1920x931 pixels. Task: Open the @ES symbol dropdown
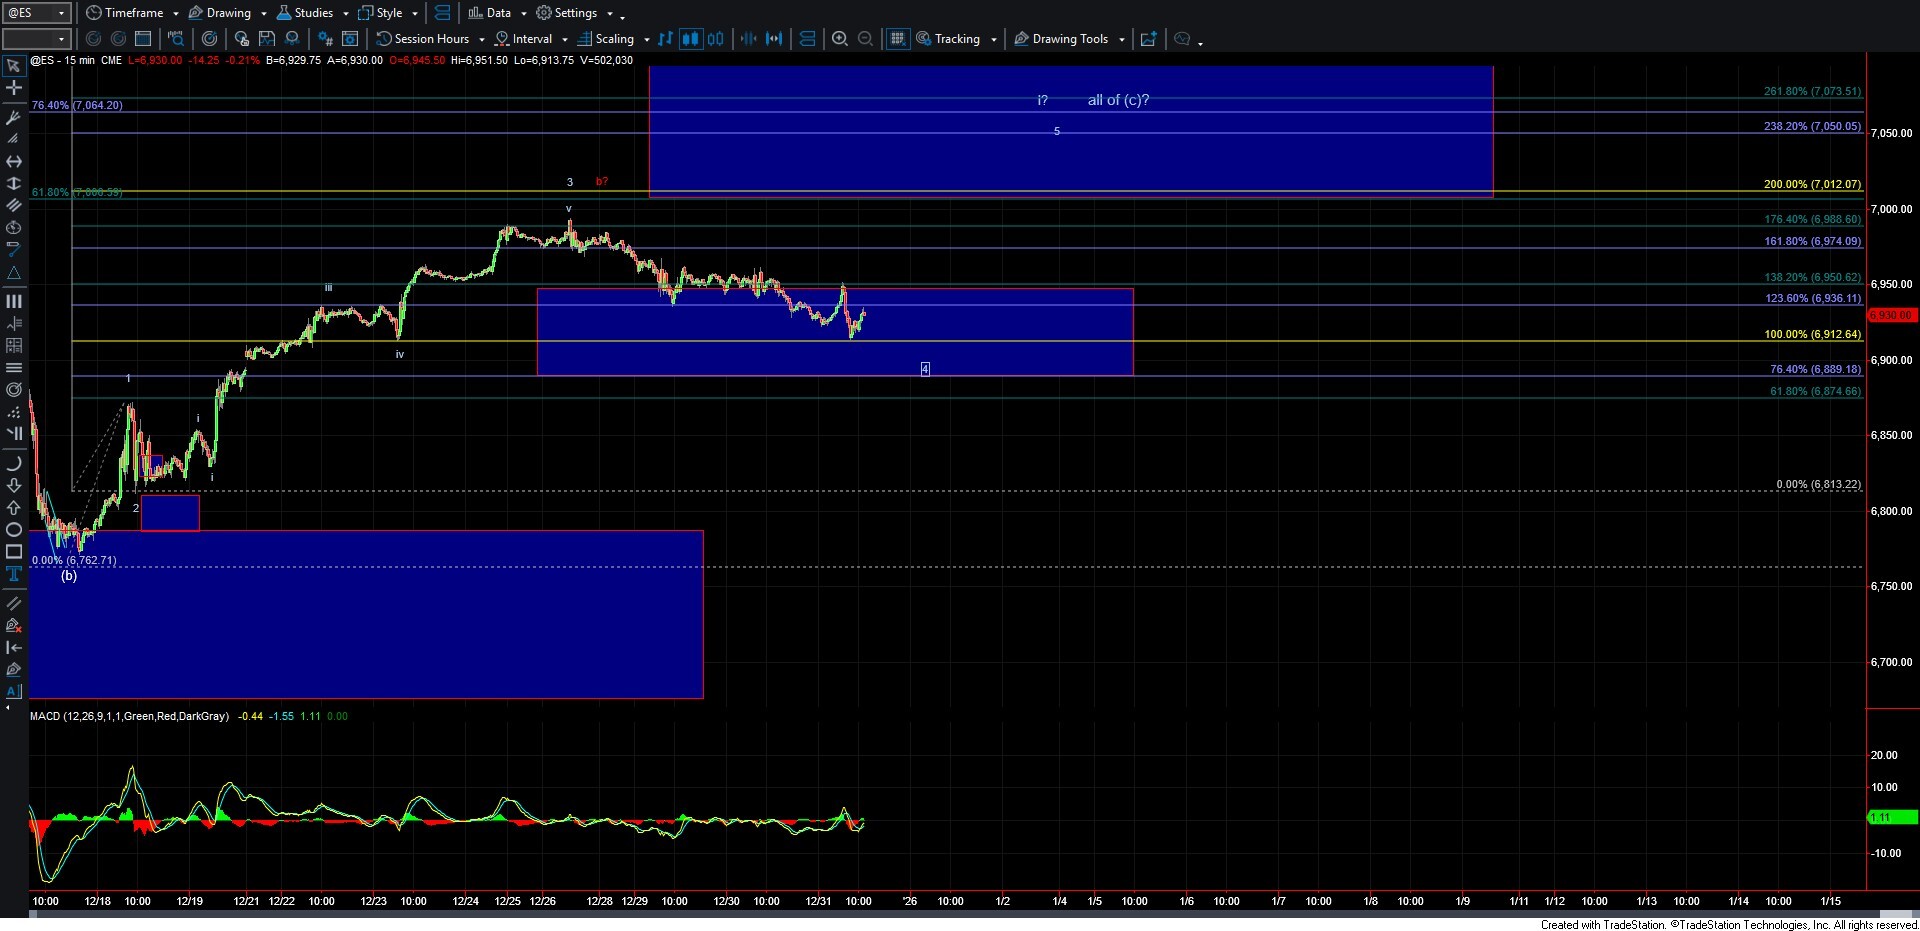pos(61,13)
